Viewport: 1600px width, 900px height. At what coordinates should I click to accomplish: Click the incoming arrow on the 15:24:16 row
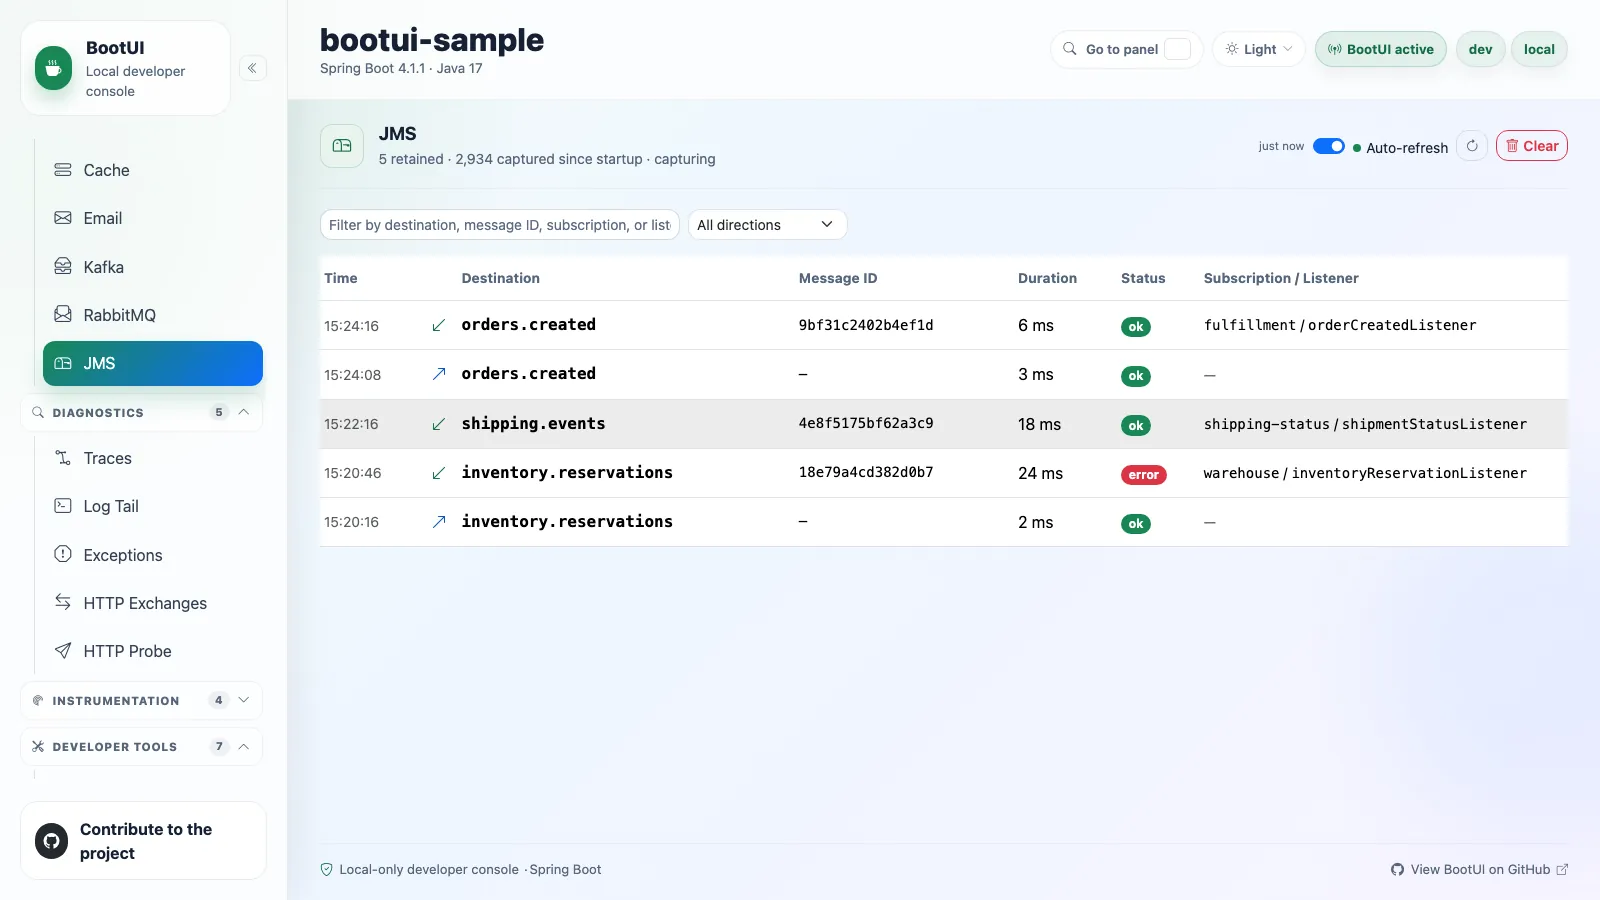438,326
